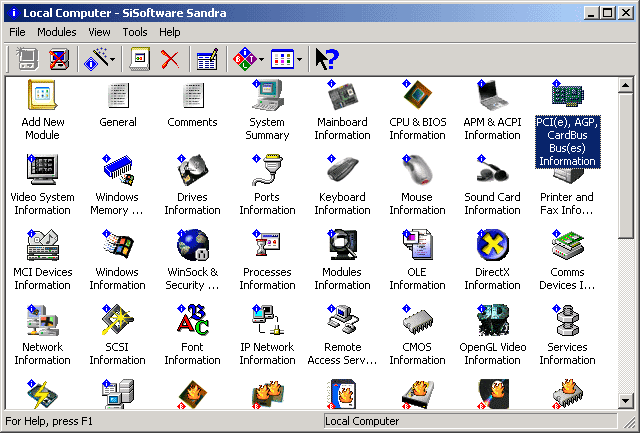Open Drives Information module
Screen dimensions: 640x433
(x=192, y=170)
